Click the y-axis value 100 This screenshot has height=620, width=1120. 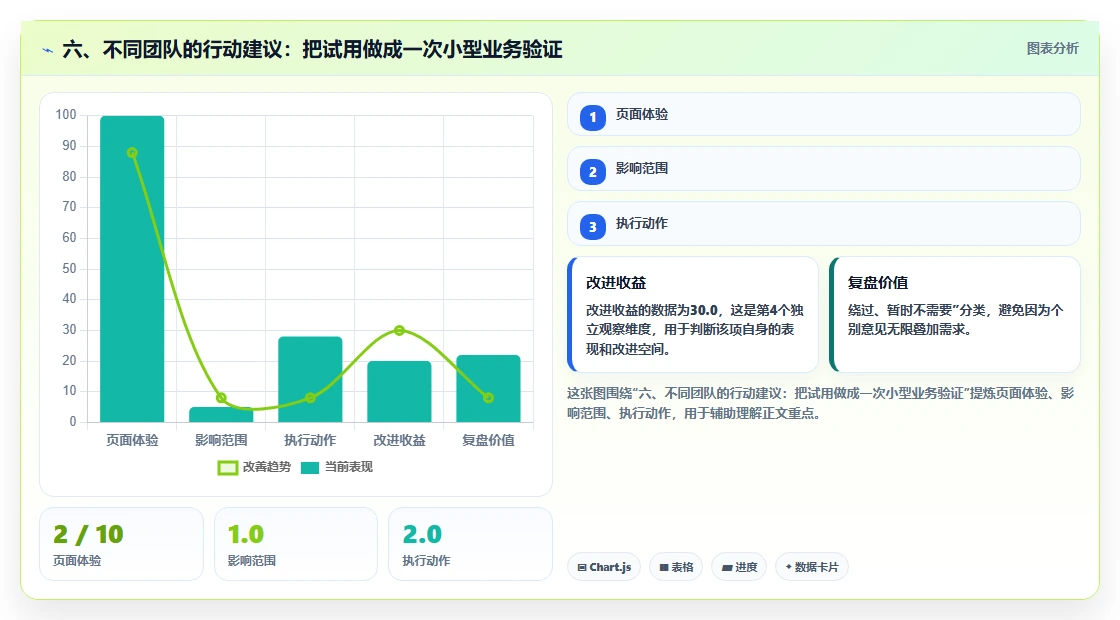pos(66,114)
